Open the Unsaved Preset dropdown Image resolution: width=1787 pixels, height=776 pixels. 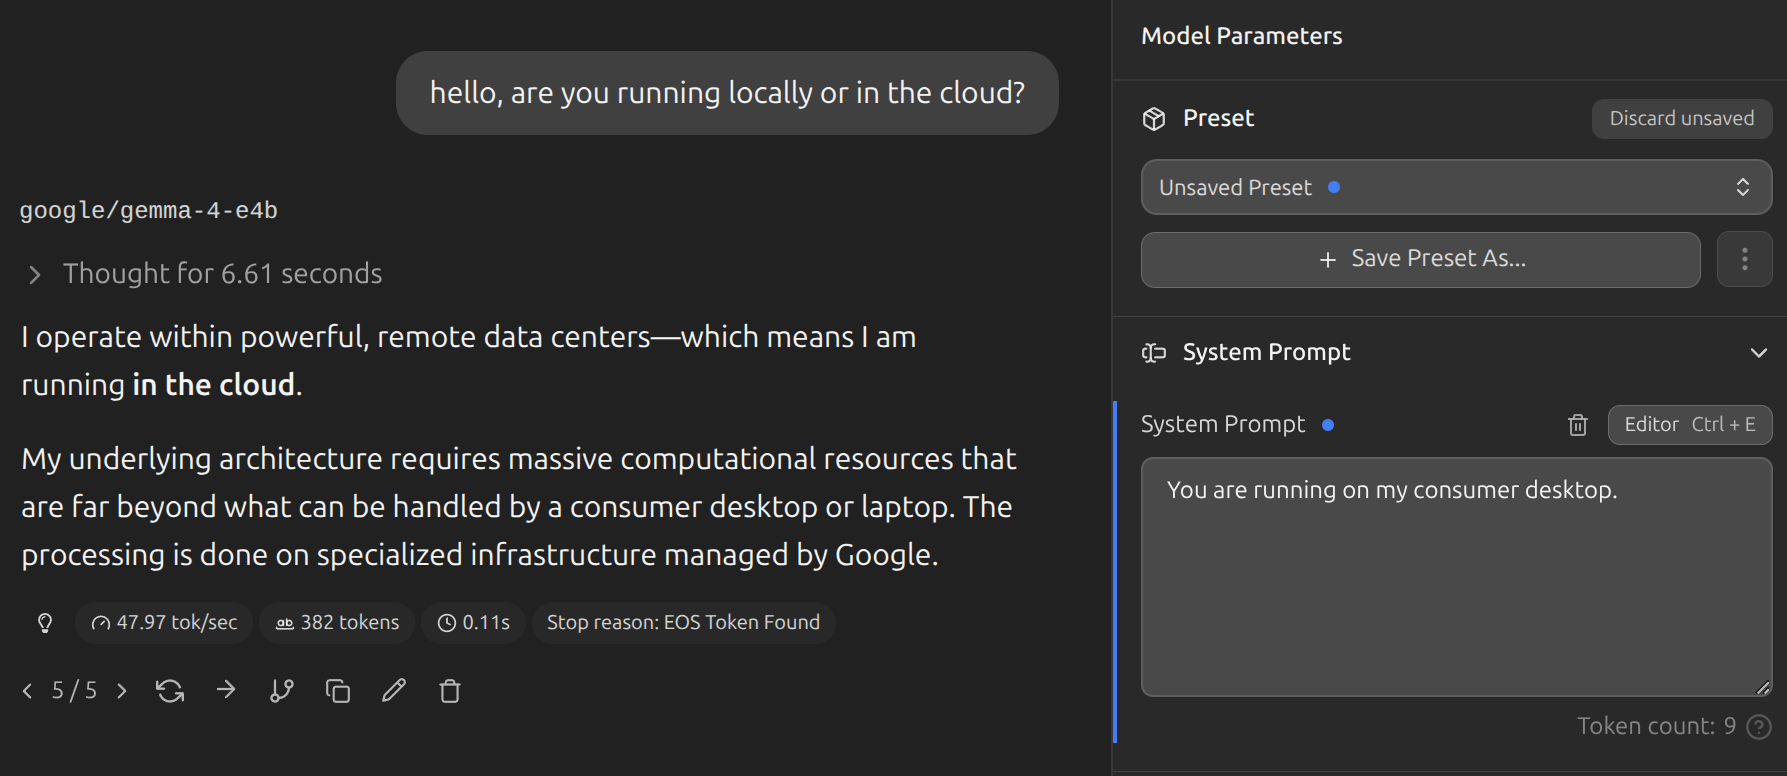coord(1456,188)
